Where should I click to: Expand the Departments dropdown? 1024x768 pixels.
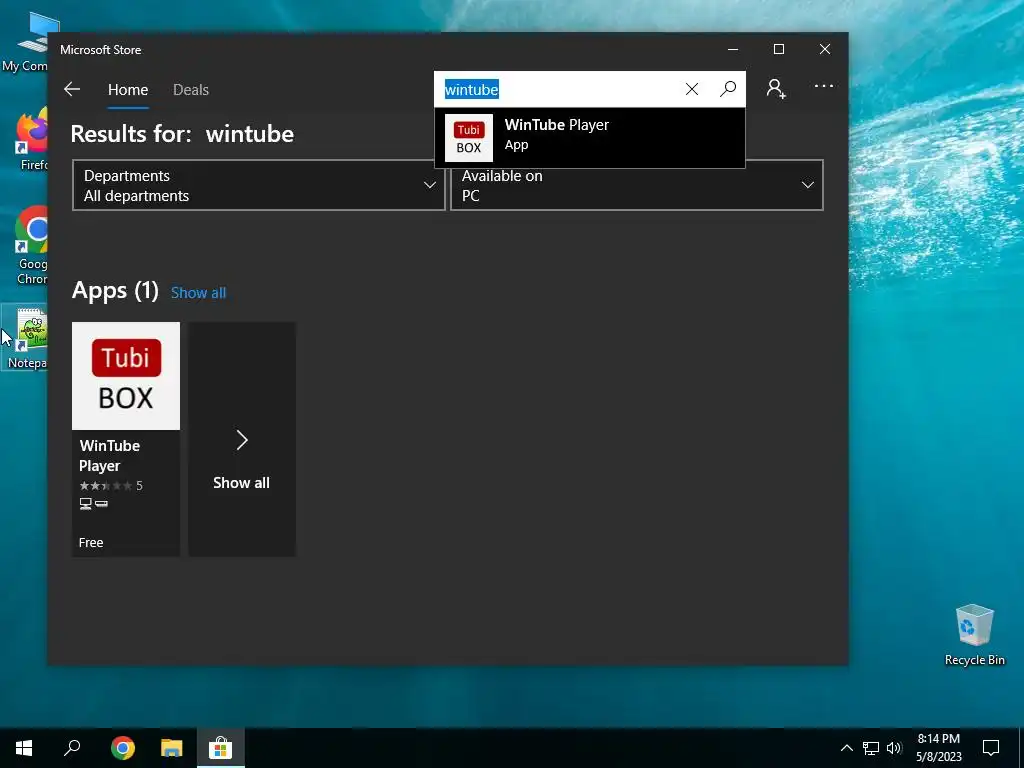coord(259,185)
